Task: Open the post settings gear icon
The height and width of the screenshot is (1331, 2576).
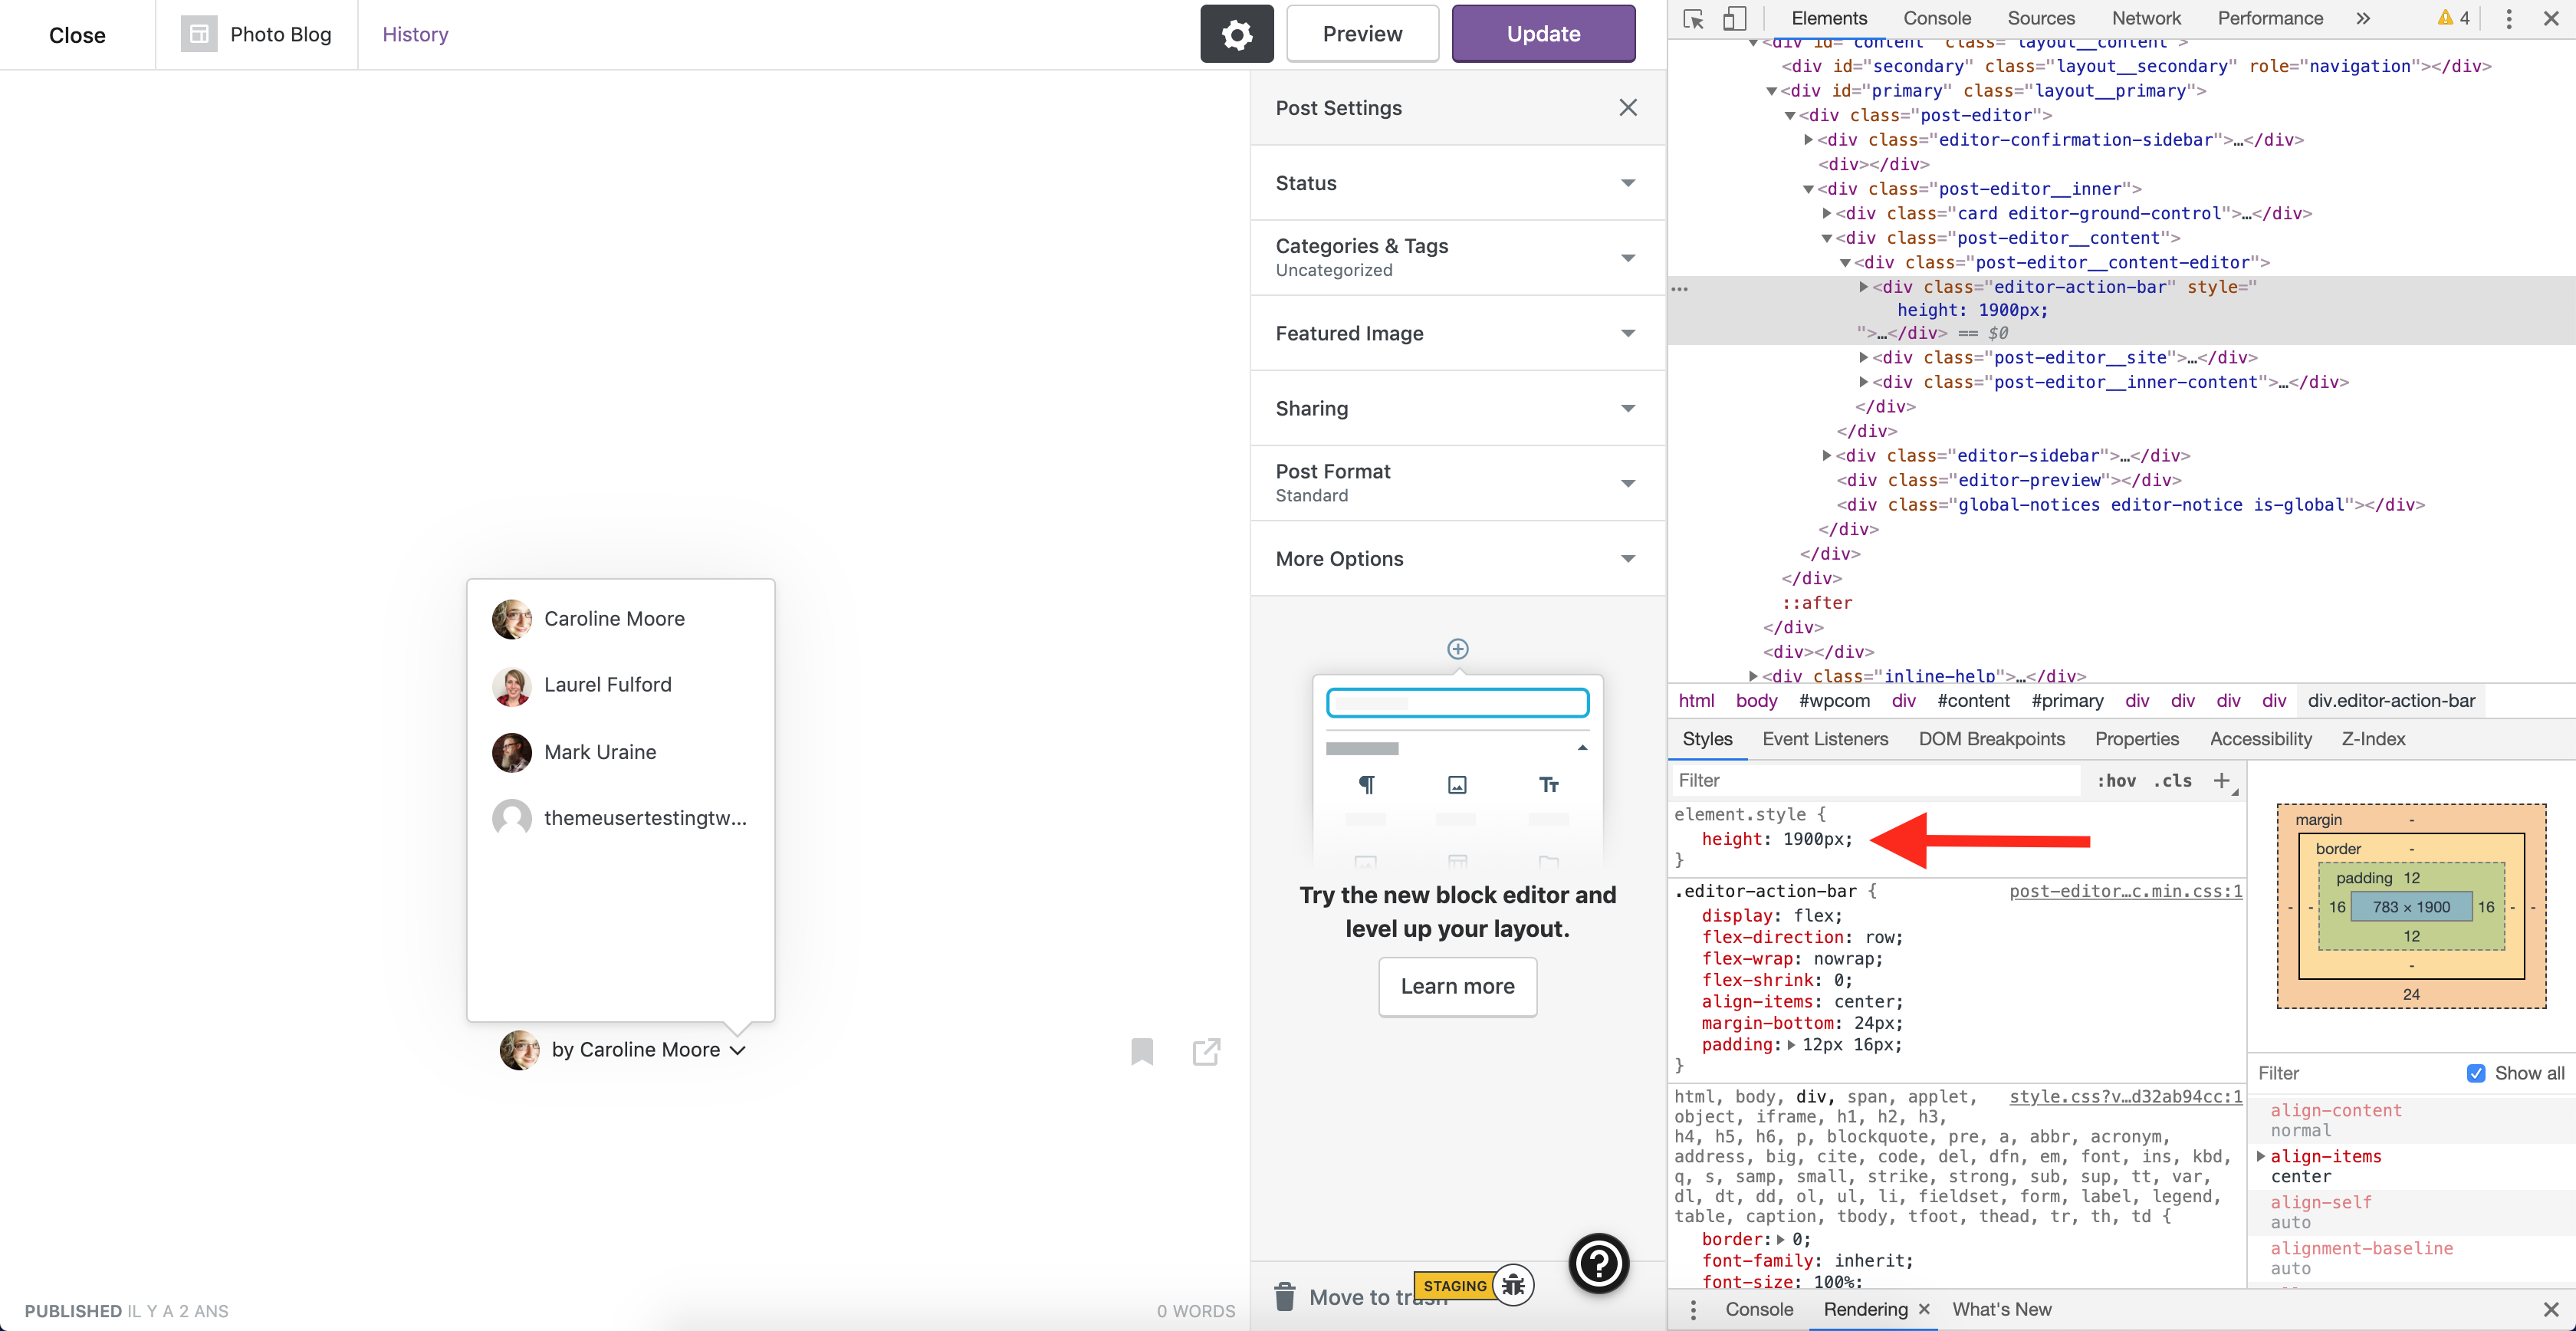Action: pyautogui.click(x=1237, y=33)
